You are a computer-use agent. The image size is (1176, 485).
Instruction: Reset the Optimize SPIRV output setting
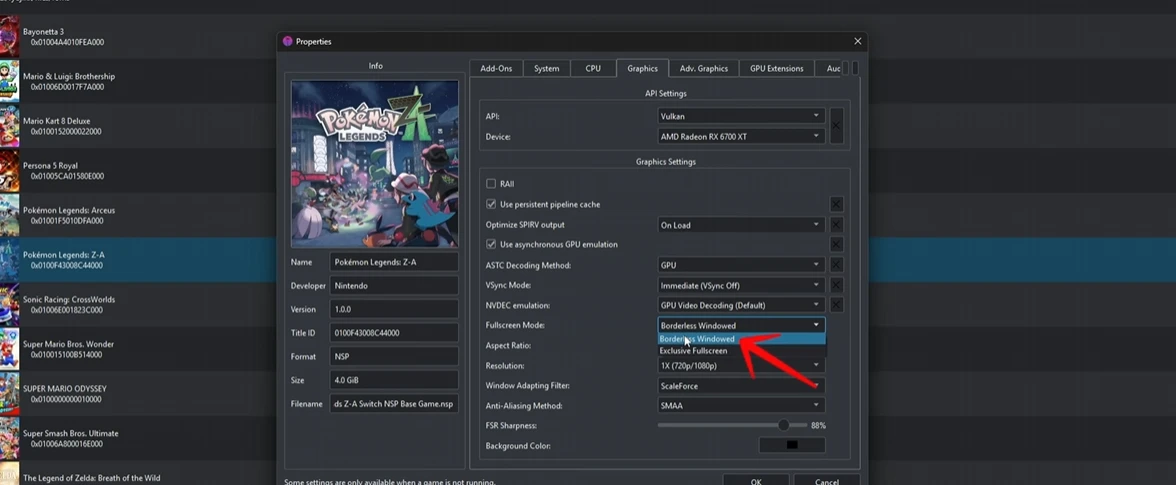point(836,225)
